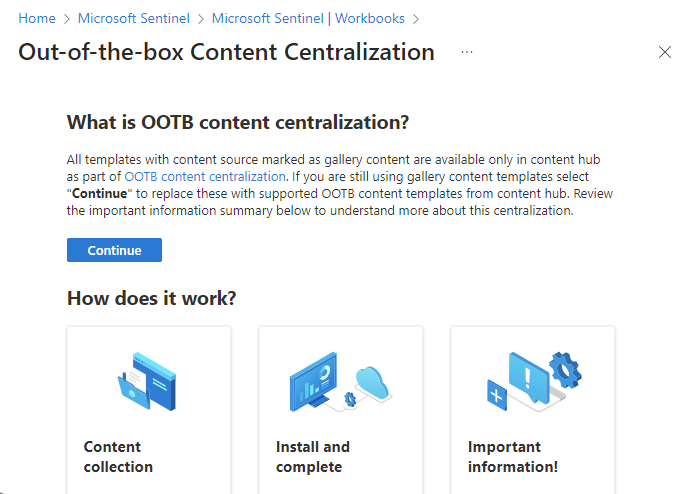Open the ellipsis more options menu
Screen dimensions: 682x494
(467, 52)
